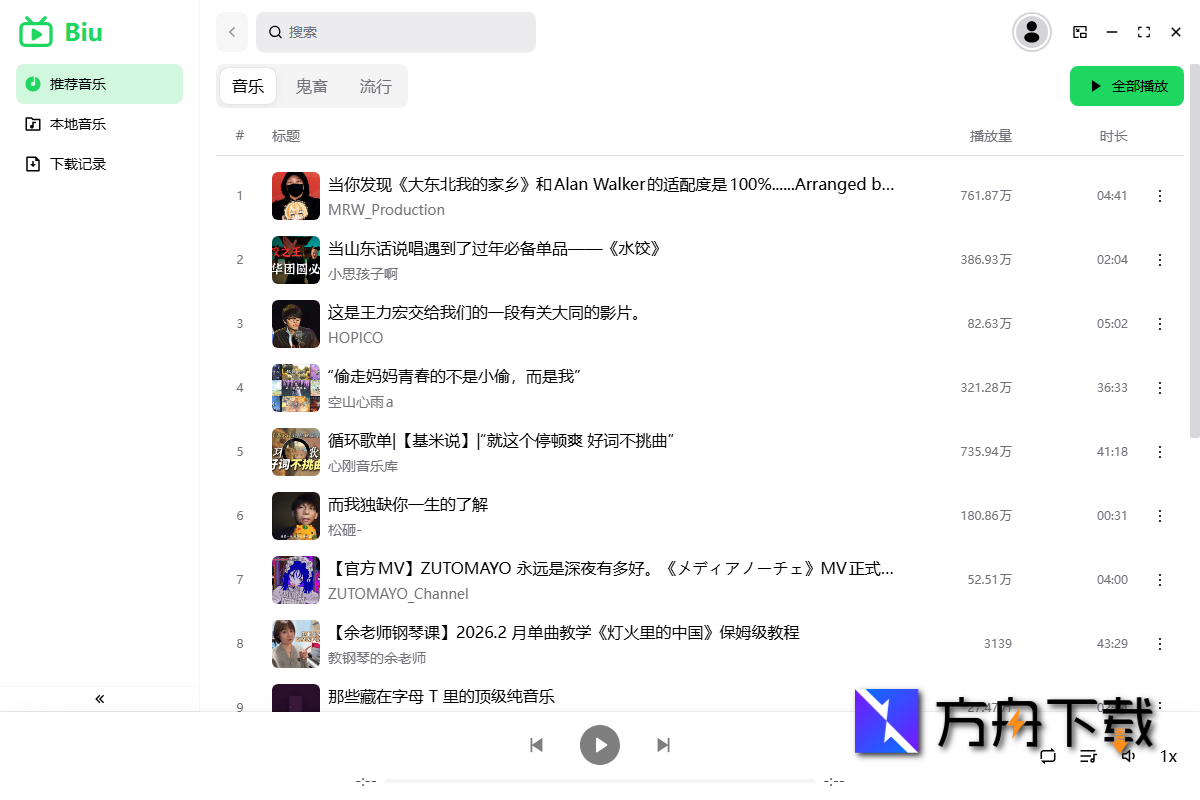Toggle playback with the center play button
Image resolution: width=1200 pixels, height=800 pixels.
[x=600, y=744]
